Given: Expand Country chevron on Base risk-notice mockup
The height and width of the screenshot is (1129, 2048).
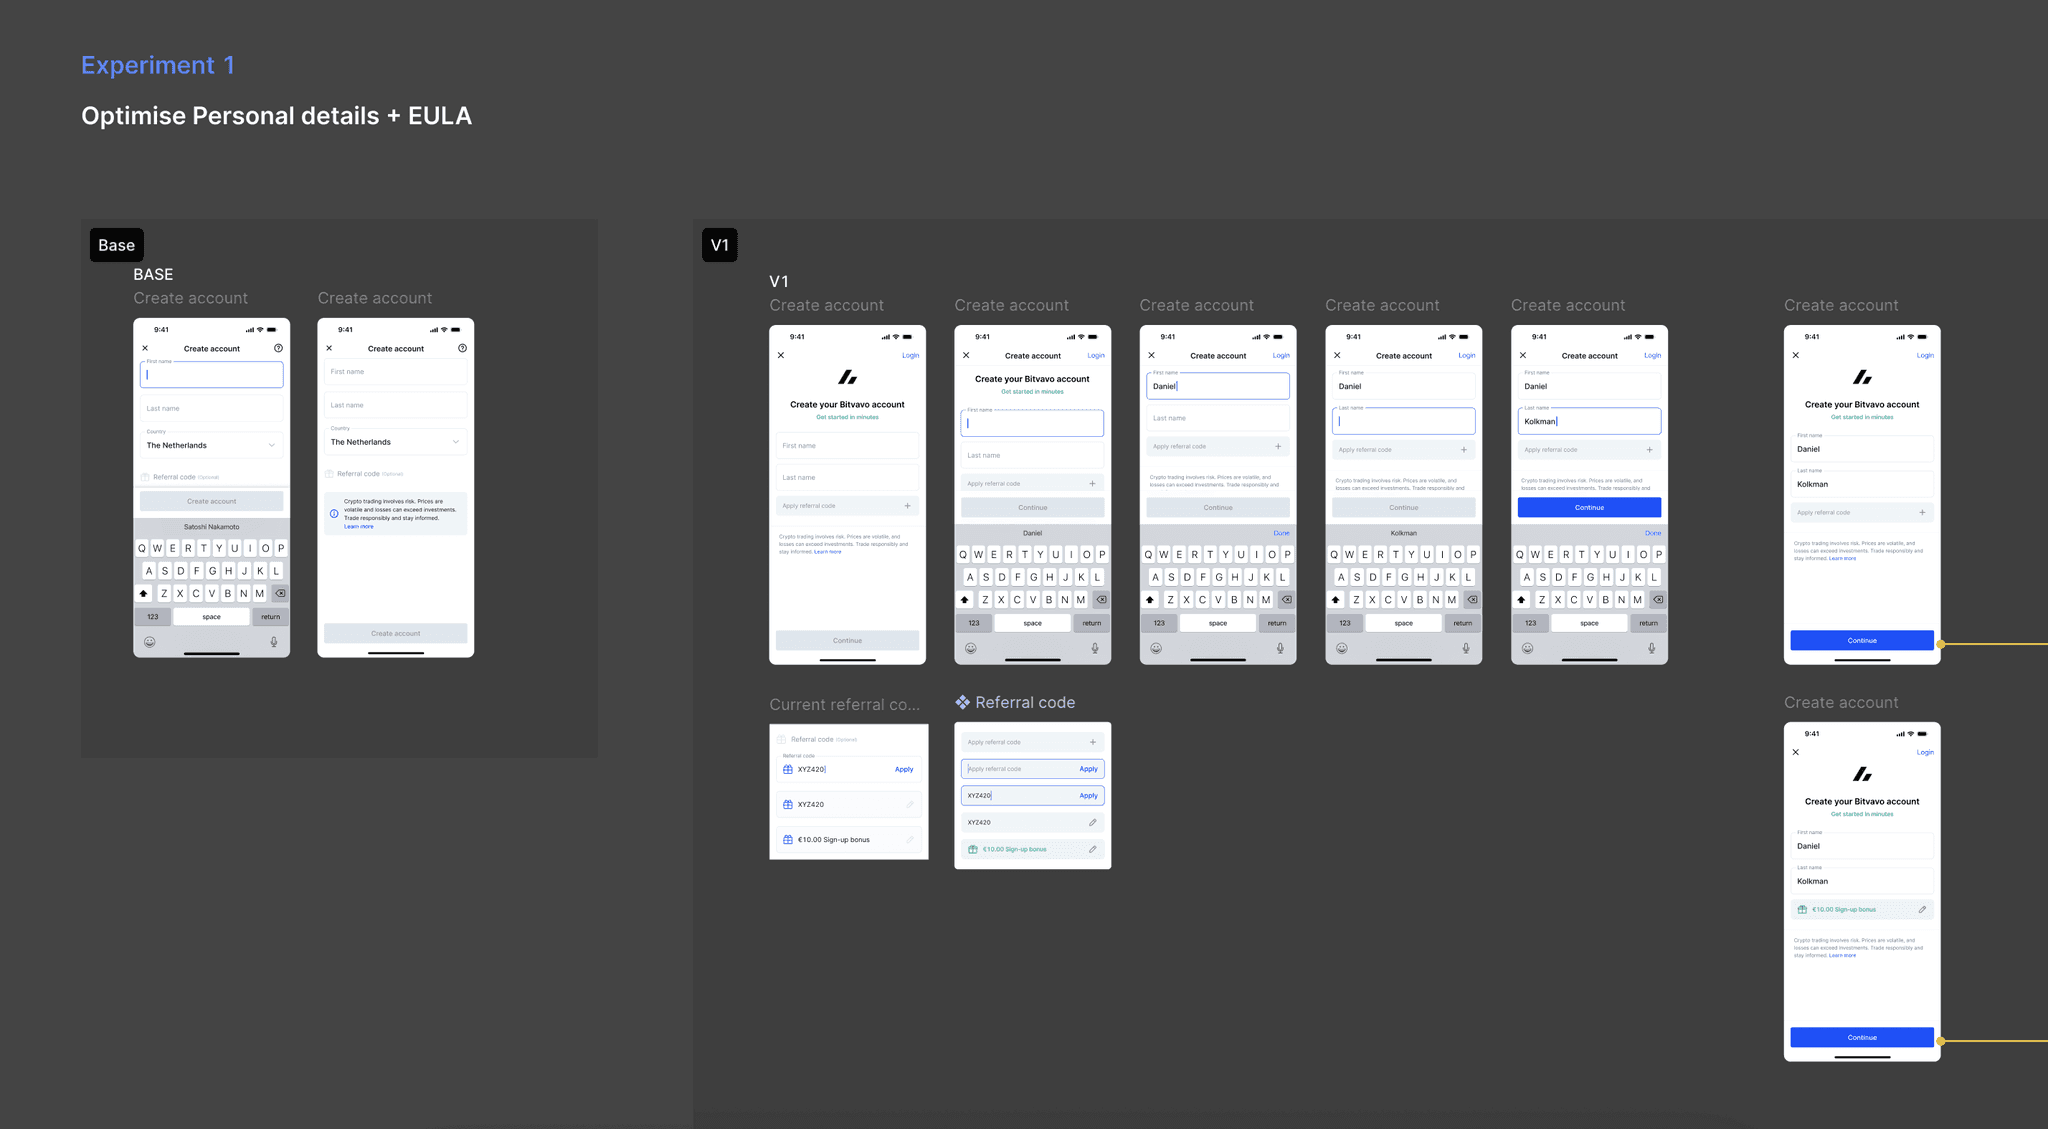Looking at the screenshot, I should click(456, 441).
